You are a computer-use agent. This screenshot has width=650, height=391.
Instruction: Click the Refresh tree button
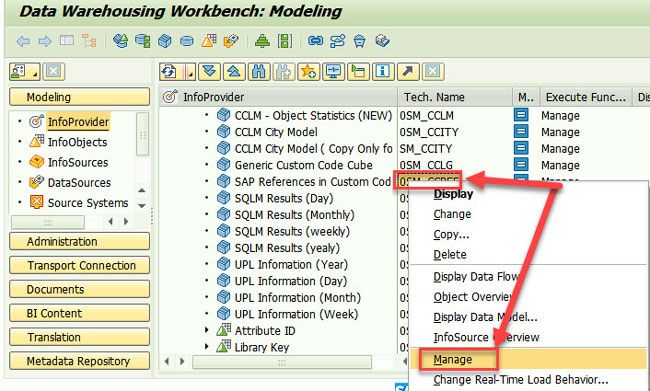[x=169, y=72]
